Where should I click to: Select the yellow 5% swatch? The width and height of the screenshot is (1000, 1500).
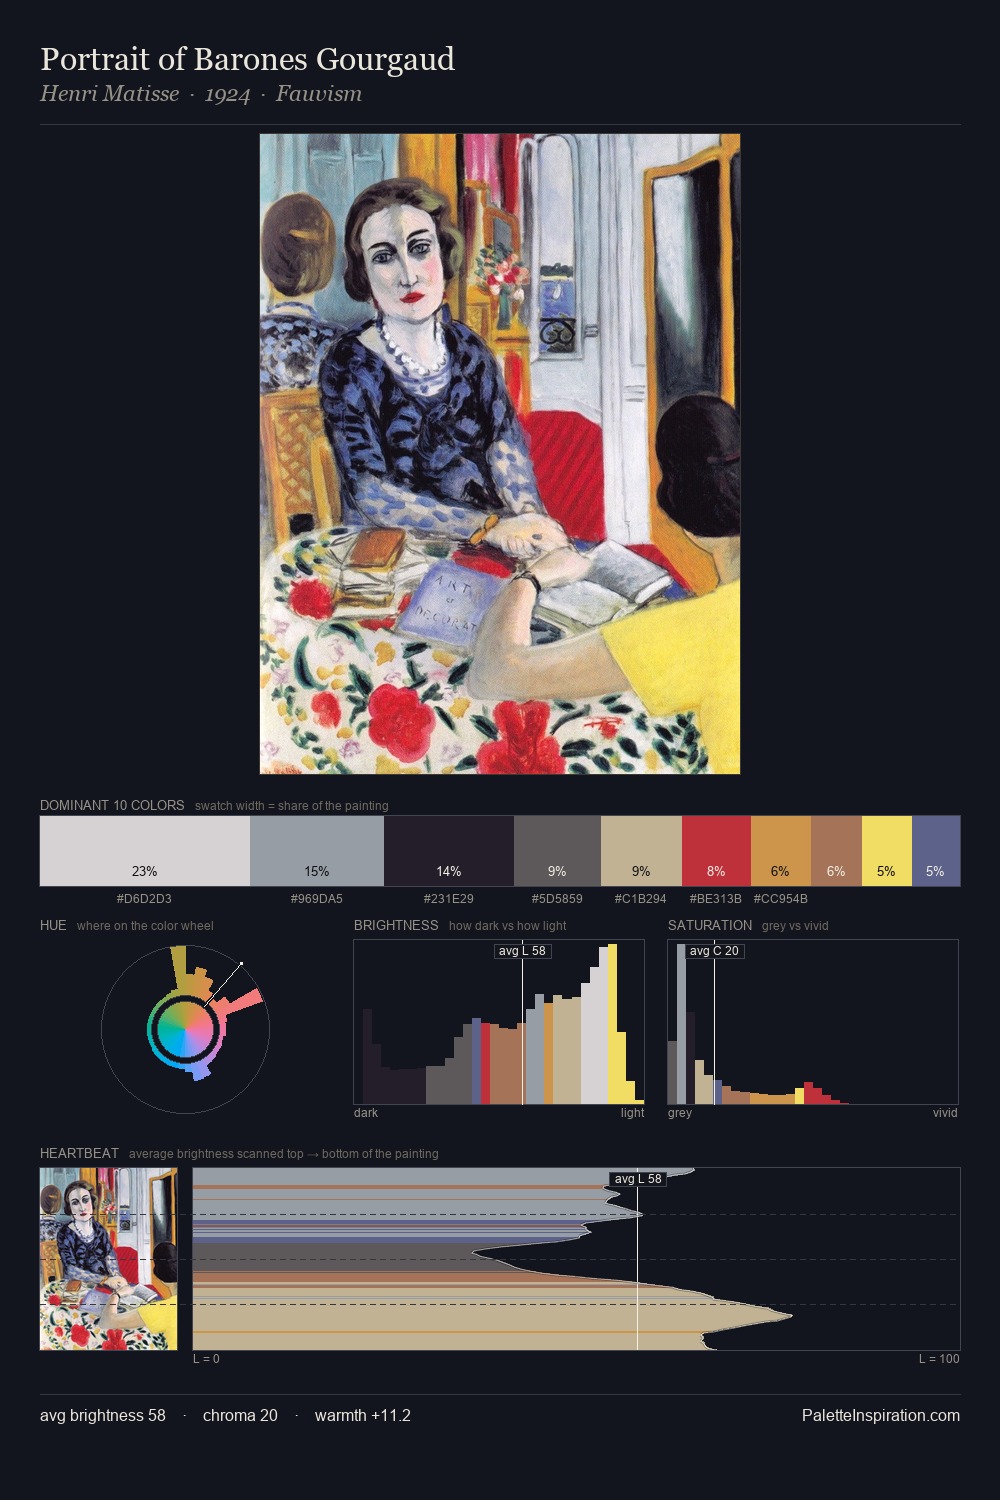[x=887, y=851]
